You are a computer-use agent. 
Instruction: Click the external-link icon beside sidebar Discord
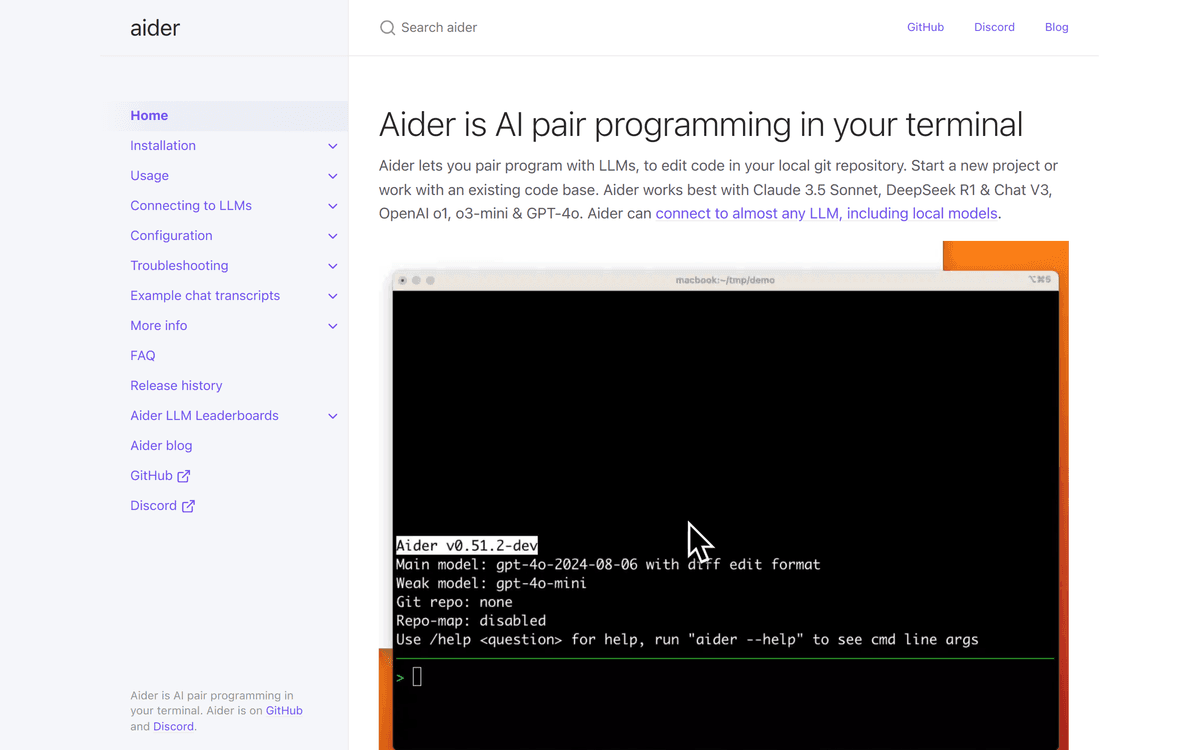[188, 506]
